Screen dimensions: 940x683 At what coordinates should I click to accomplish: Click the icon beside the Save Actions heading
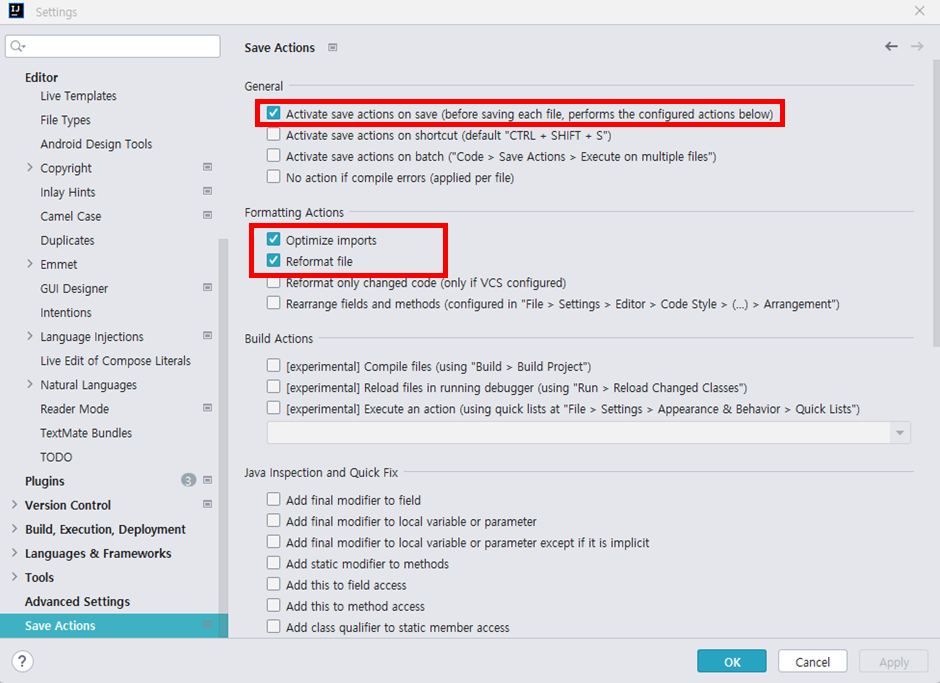coord(331,47)
